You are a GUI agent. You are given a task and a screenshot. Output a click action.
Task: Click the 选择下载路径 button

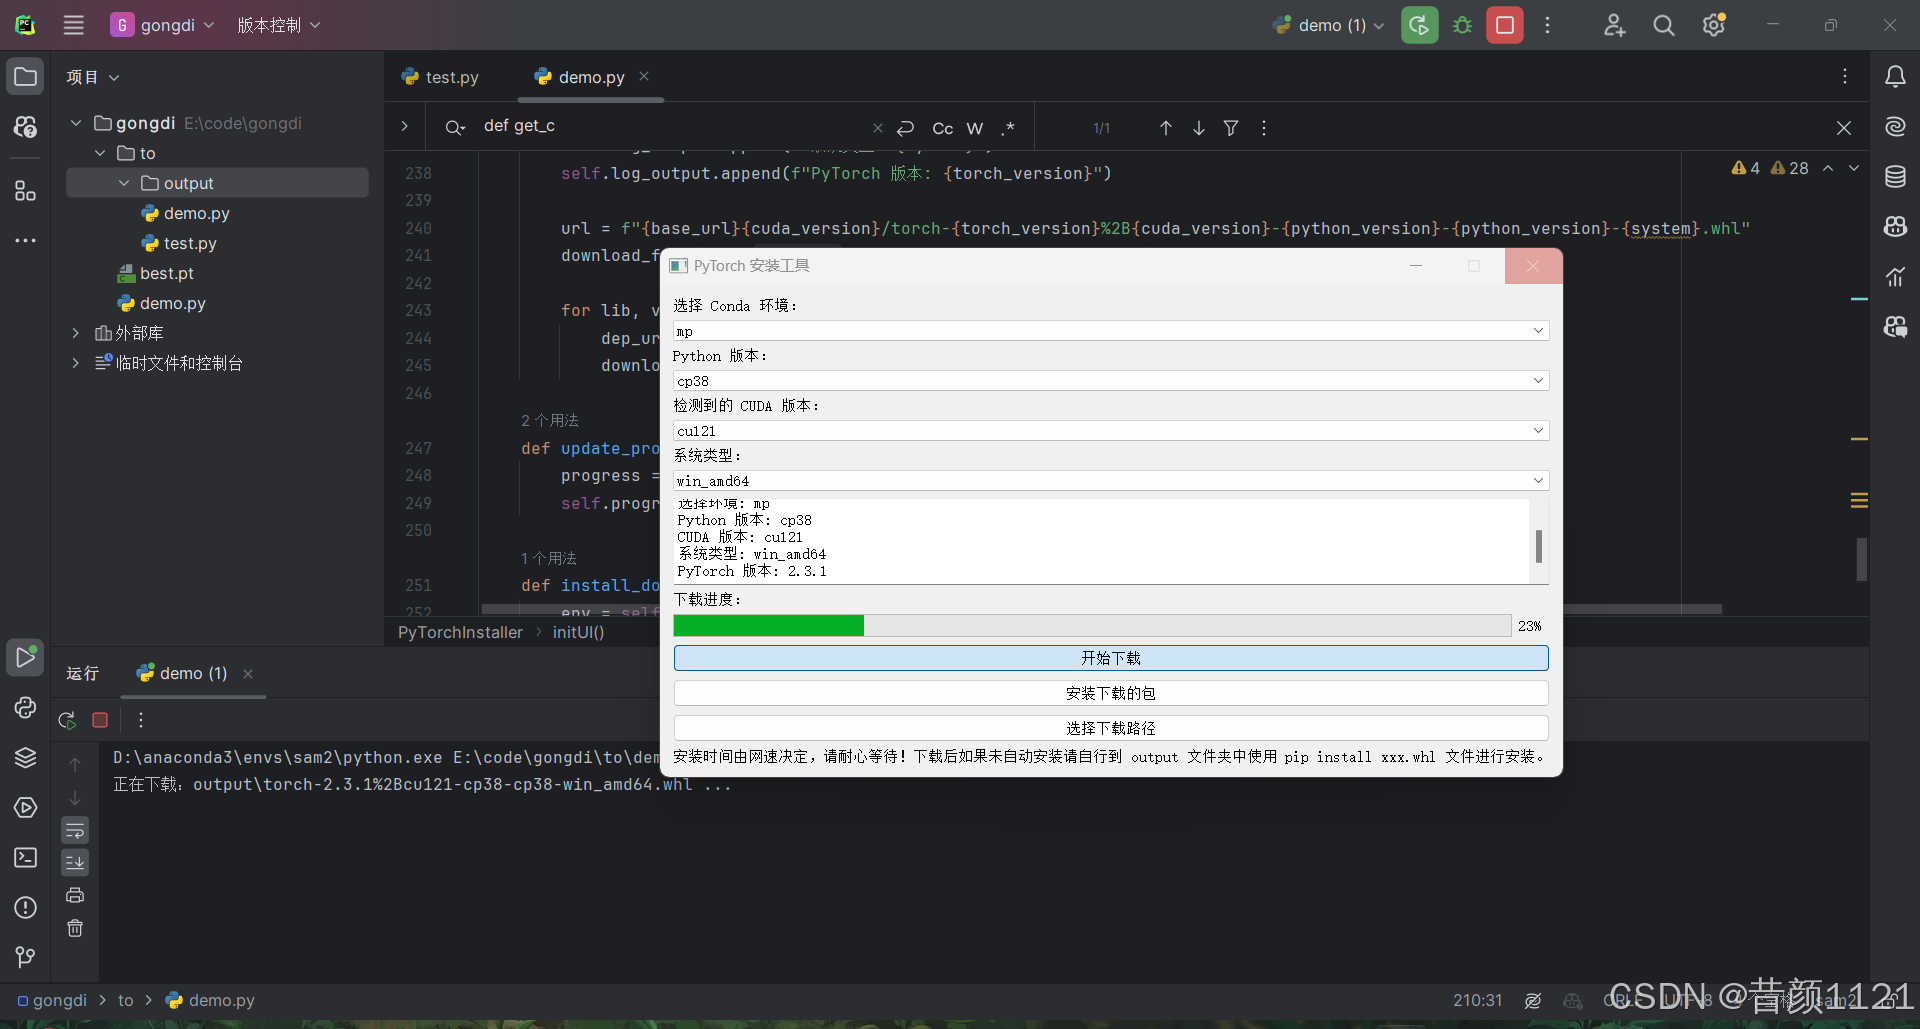(1111, 728)
